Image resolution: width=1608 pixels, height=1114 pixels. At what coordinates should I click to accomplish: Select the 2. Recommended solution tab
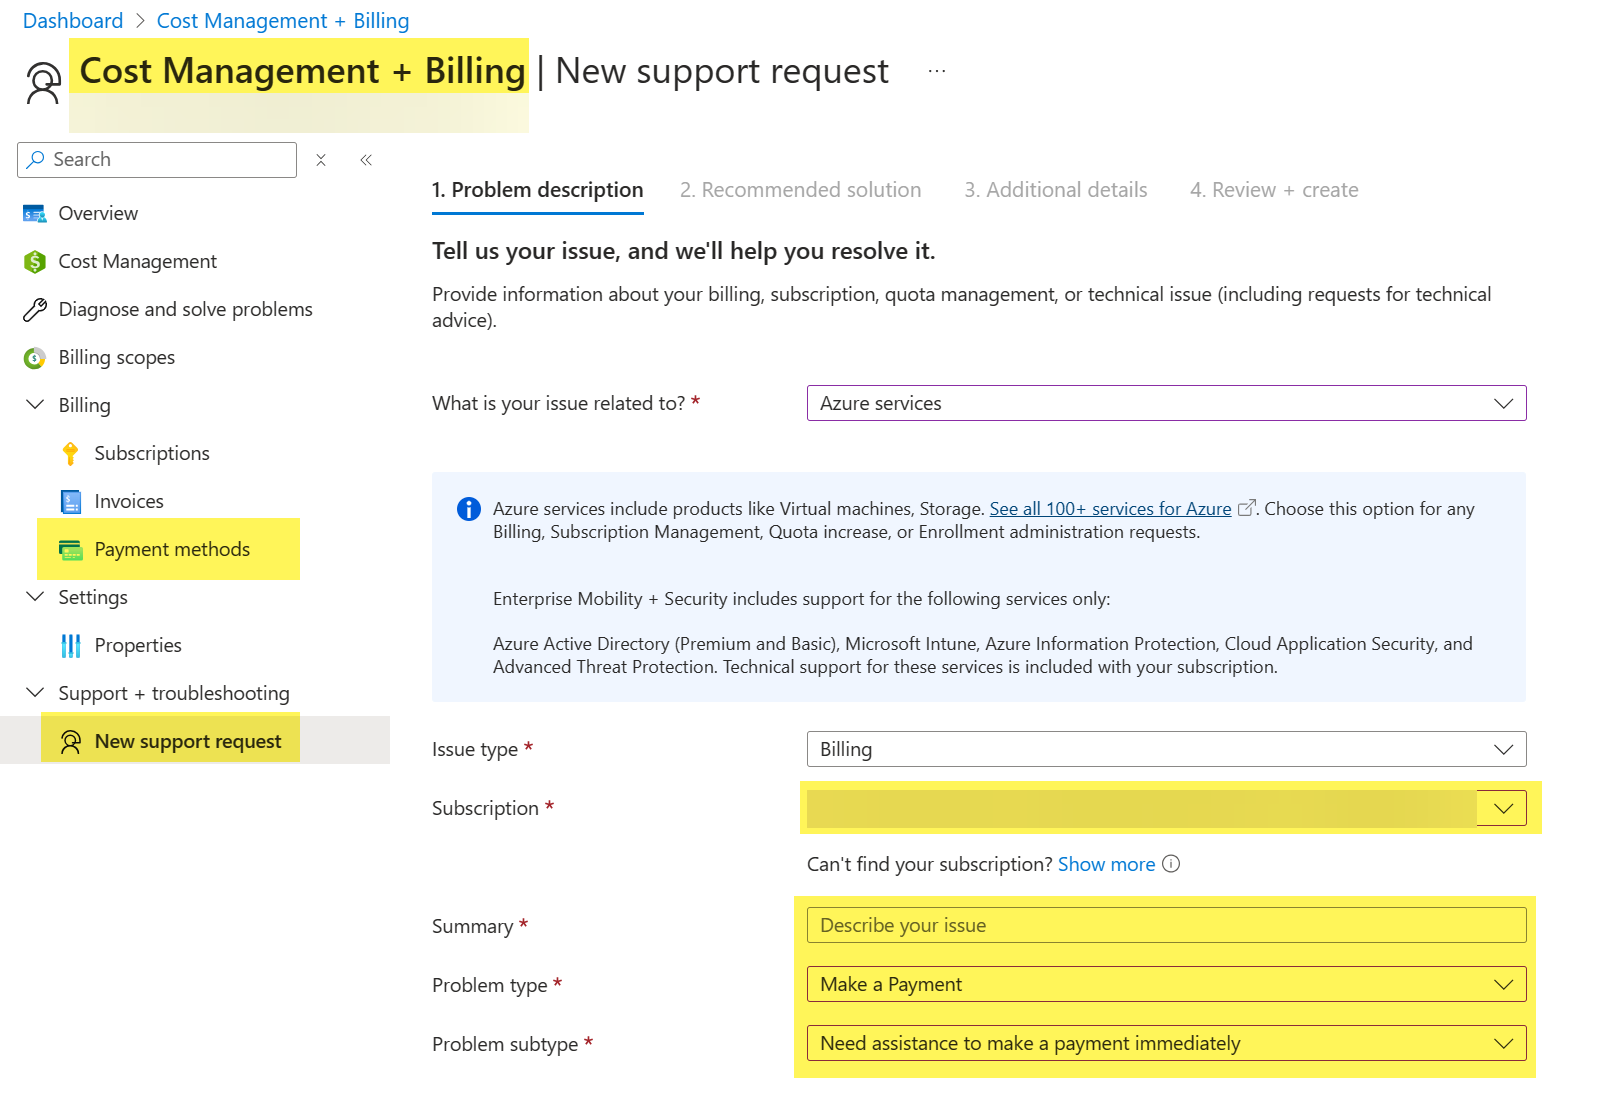tap(801, 190)
